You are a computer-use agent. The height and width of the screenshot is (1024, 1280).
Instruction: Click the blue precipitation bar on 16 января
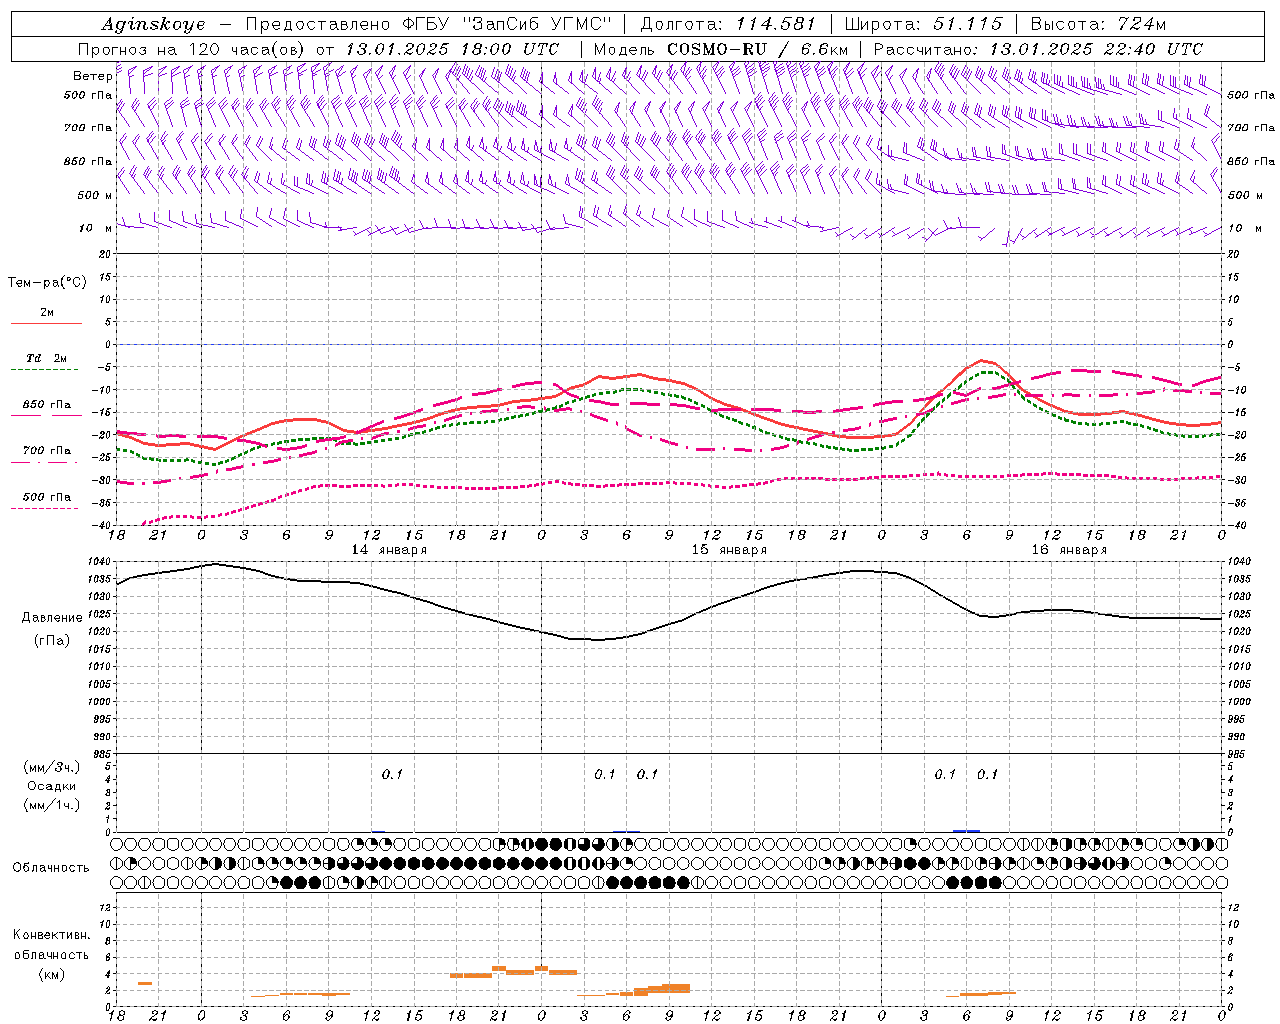(x=966, y=830)
